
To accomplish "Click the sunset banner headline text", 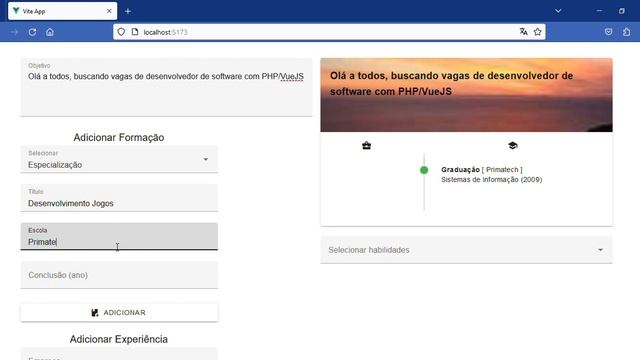I will [451, 84].
